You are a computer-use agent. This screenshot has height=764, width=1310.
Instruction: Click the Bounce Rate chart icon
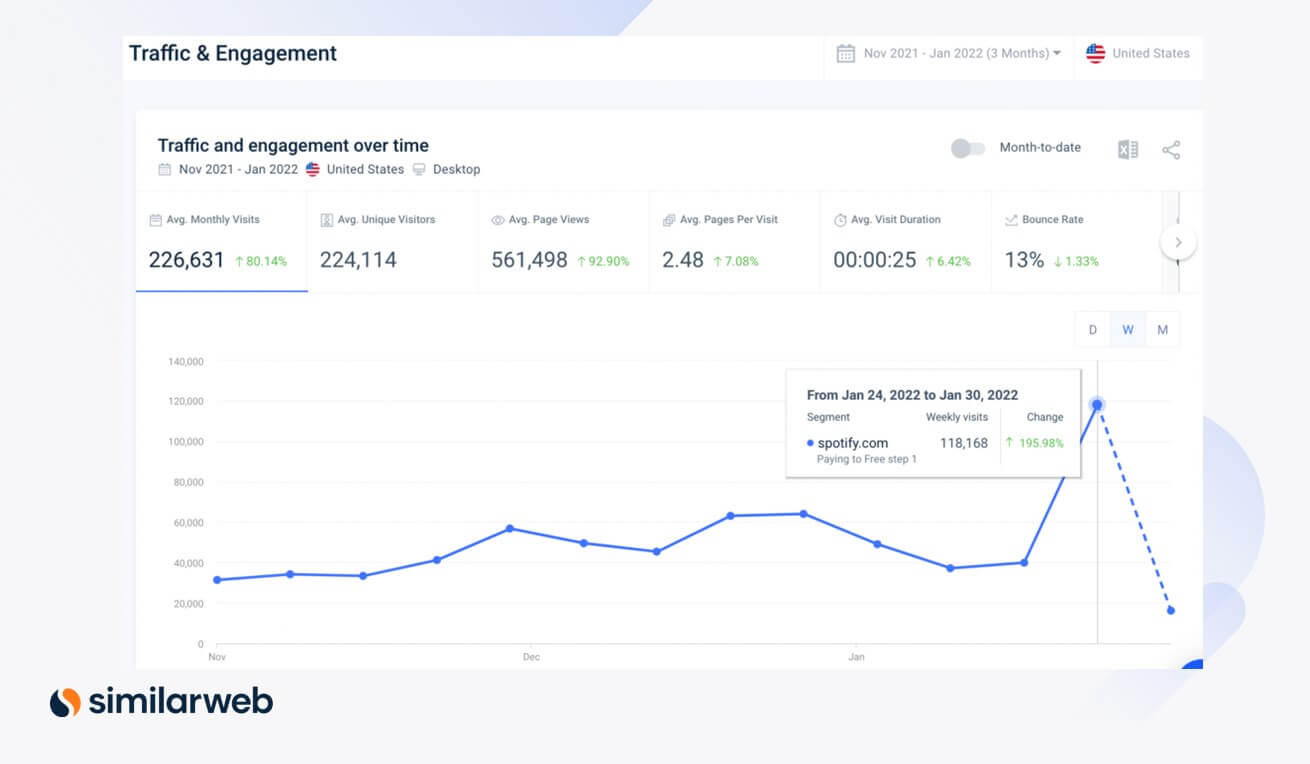click(1011, 220)
